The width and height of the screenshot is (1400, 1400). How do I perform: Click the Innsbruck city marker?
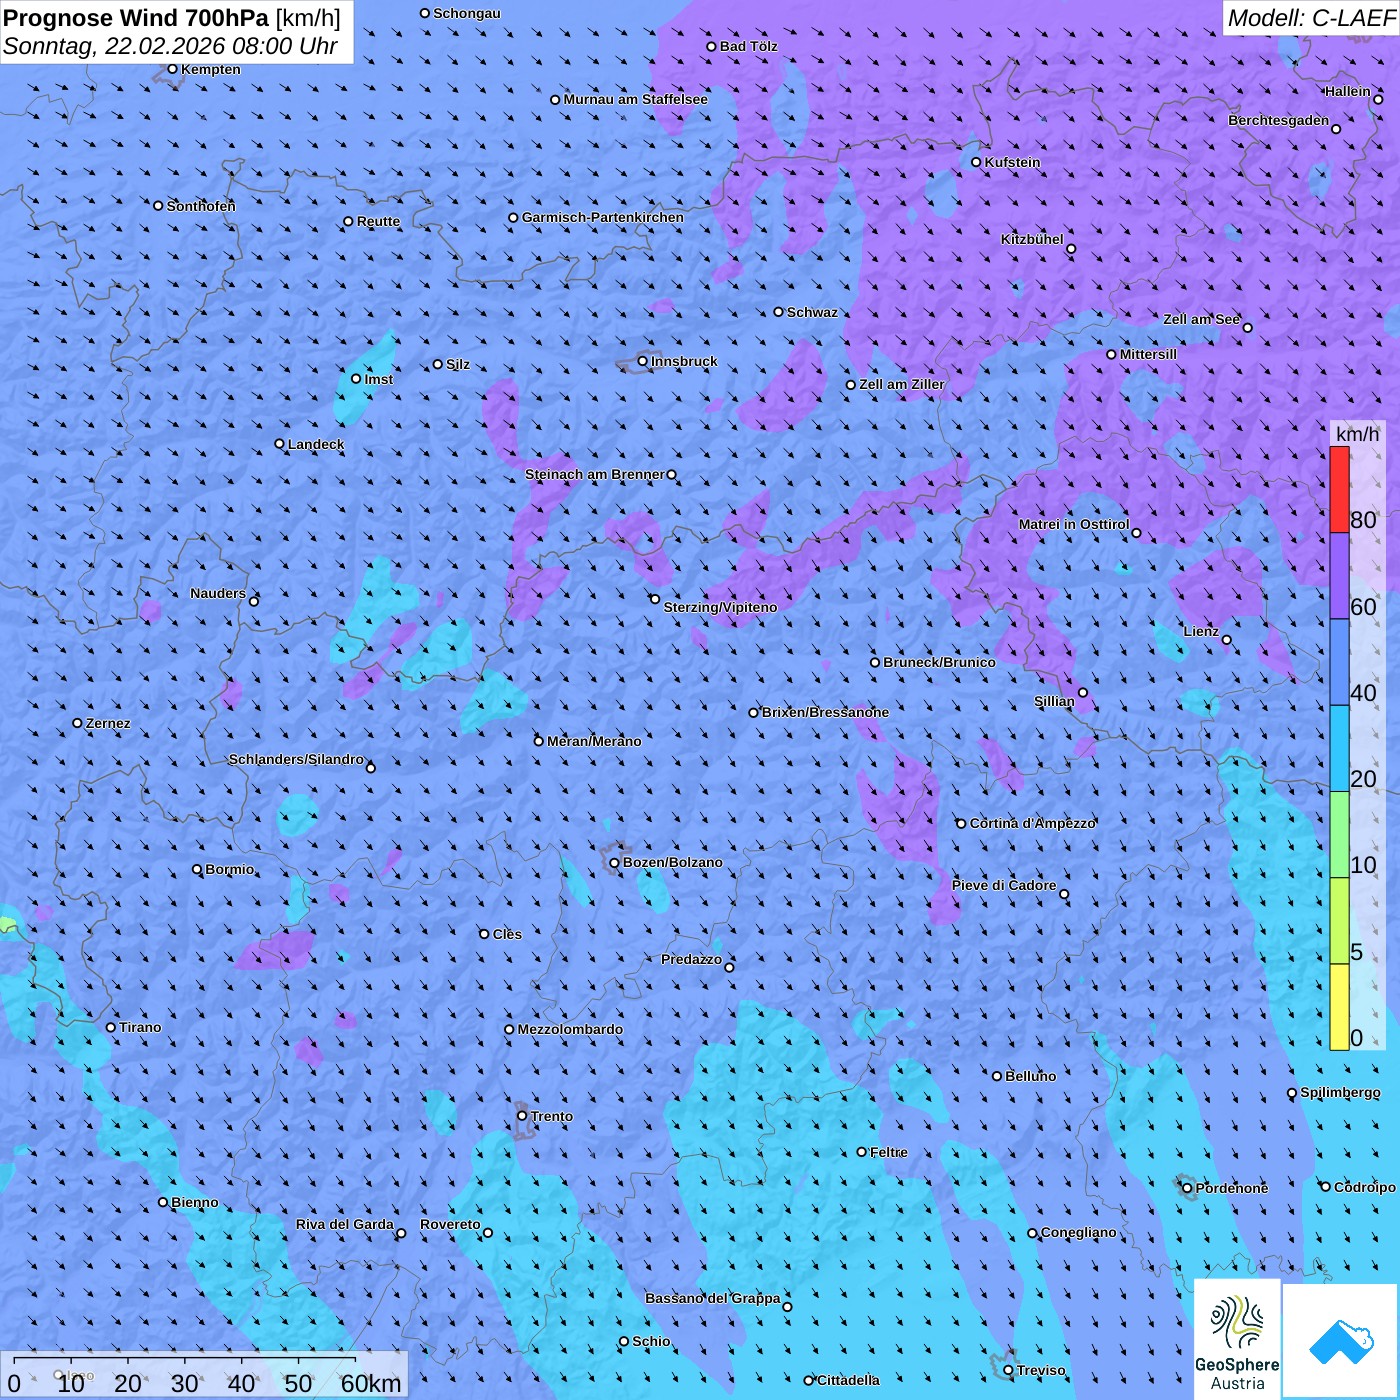643,361
